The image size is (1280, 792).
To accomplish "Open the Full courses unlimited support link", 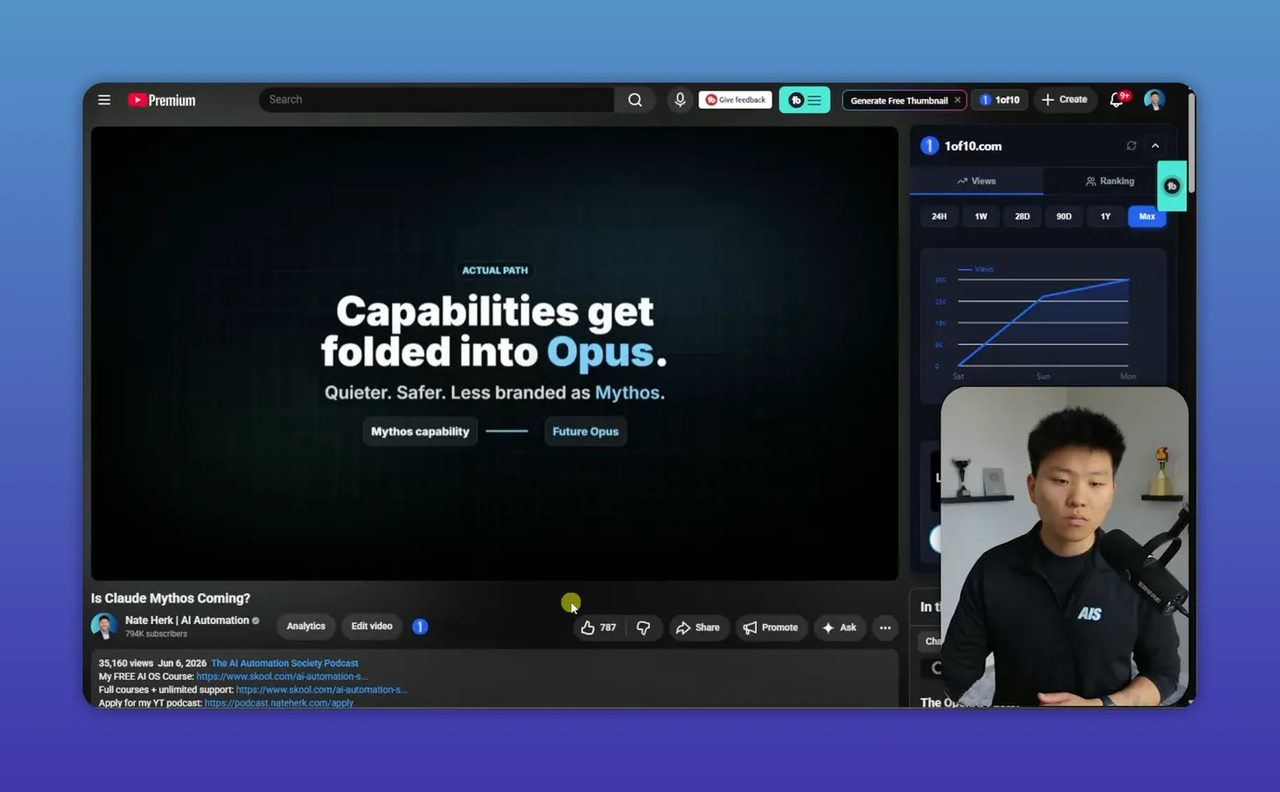I will click(x=321, y=689).
